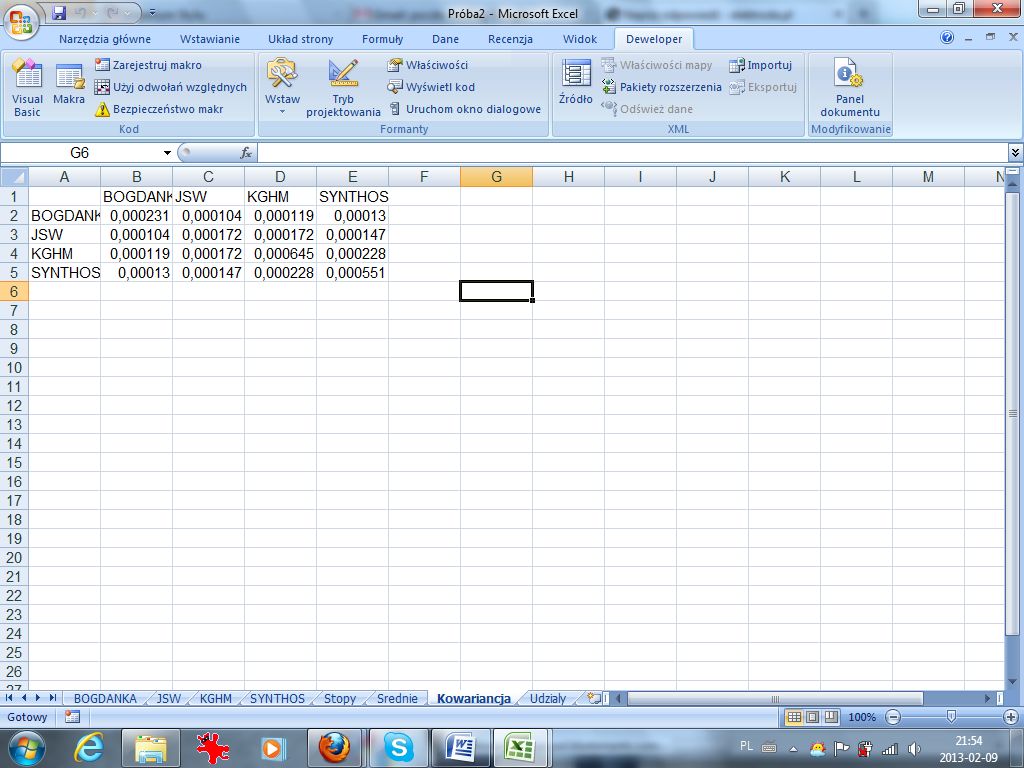Viewport: 1024px width, 768px height.
Task: Toggle Tryb projektowania design mode
Action: click(x=343, y=88)
